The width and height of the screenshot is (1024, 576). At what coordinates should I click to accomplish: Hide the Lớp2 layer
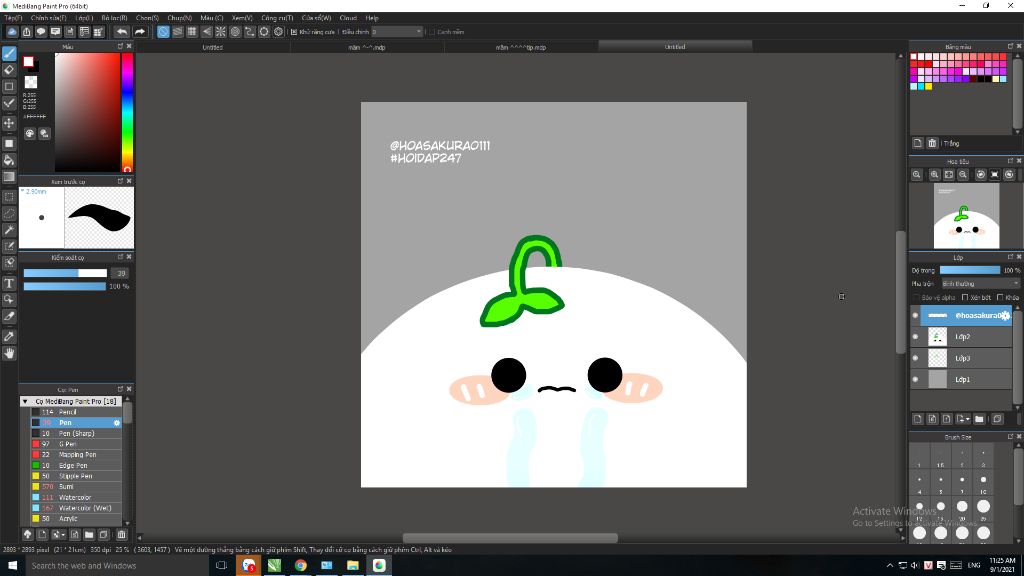point(915,337)
